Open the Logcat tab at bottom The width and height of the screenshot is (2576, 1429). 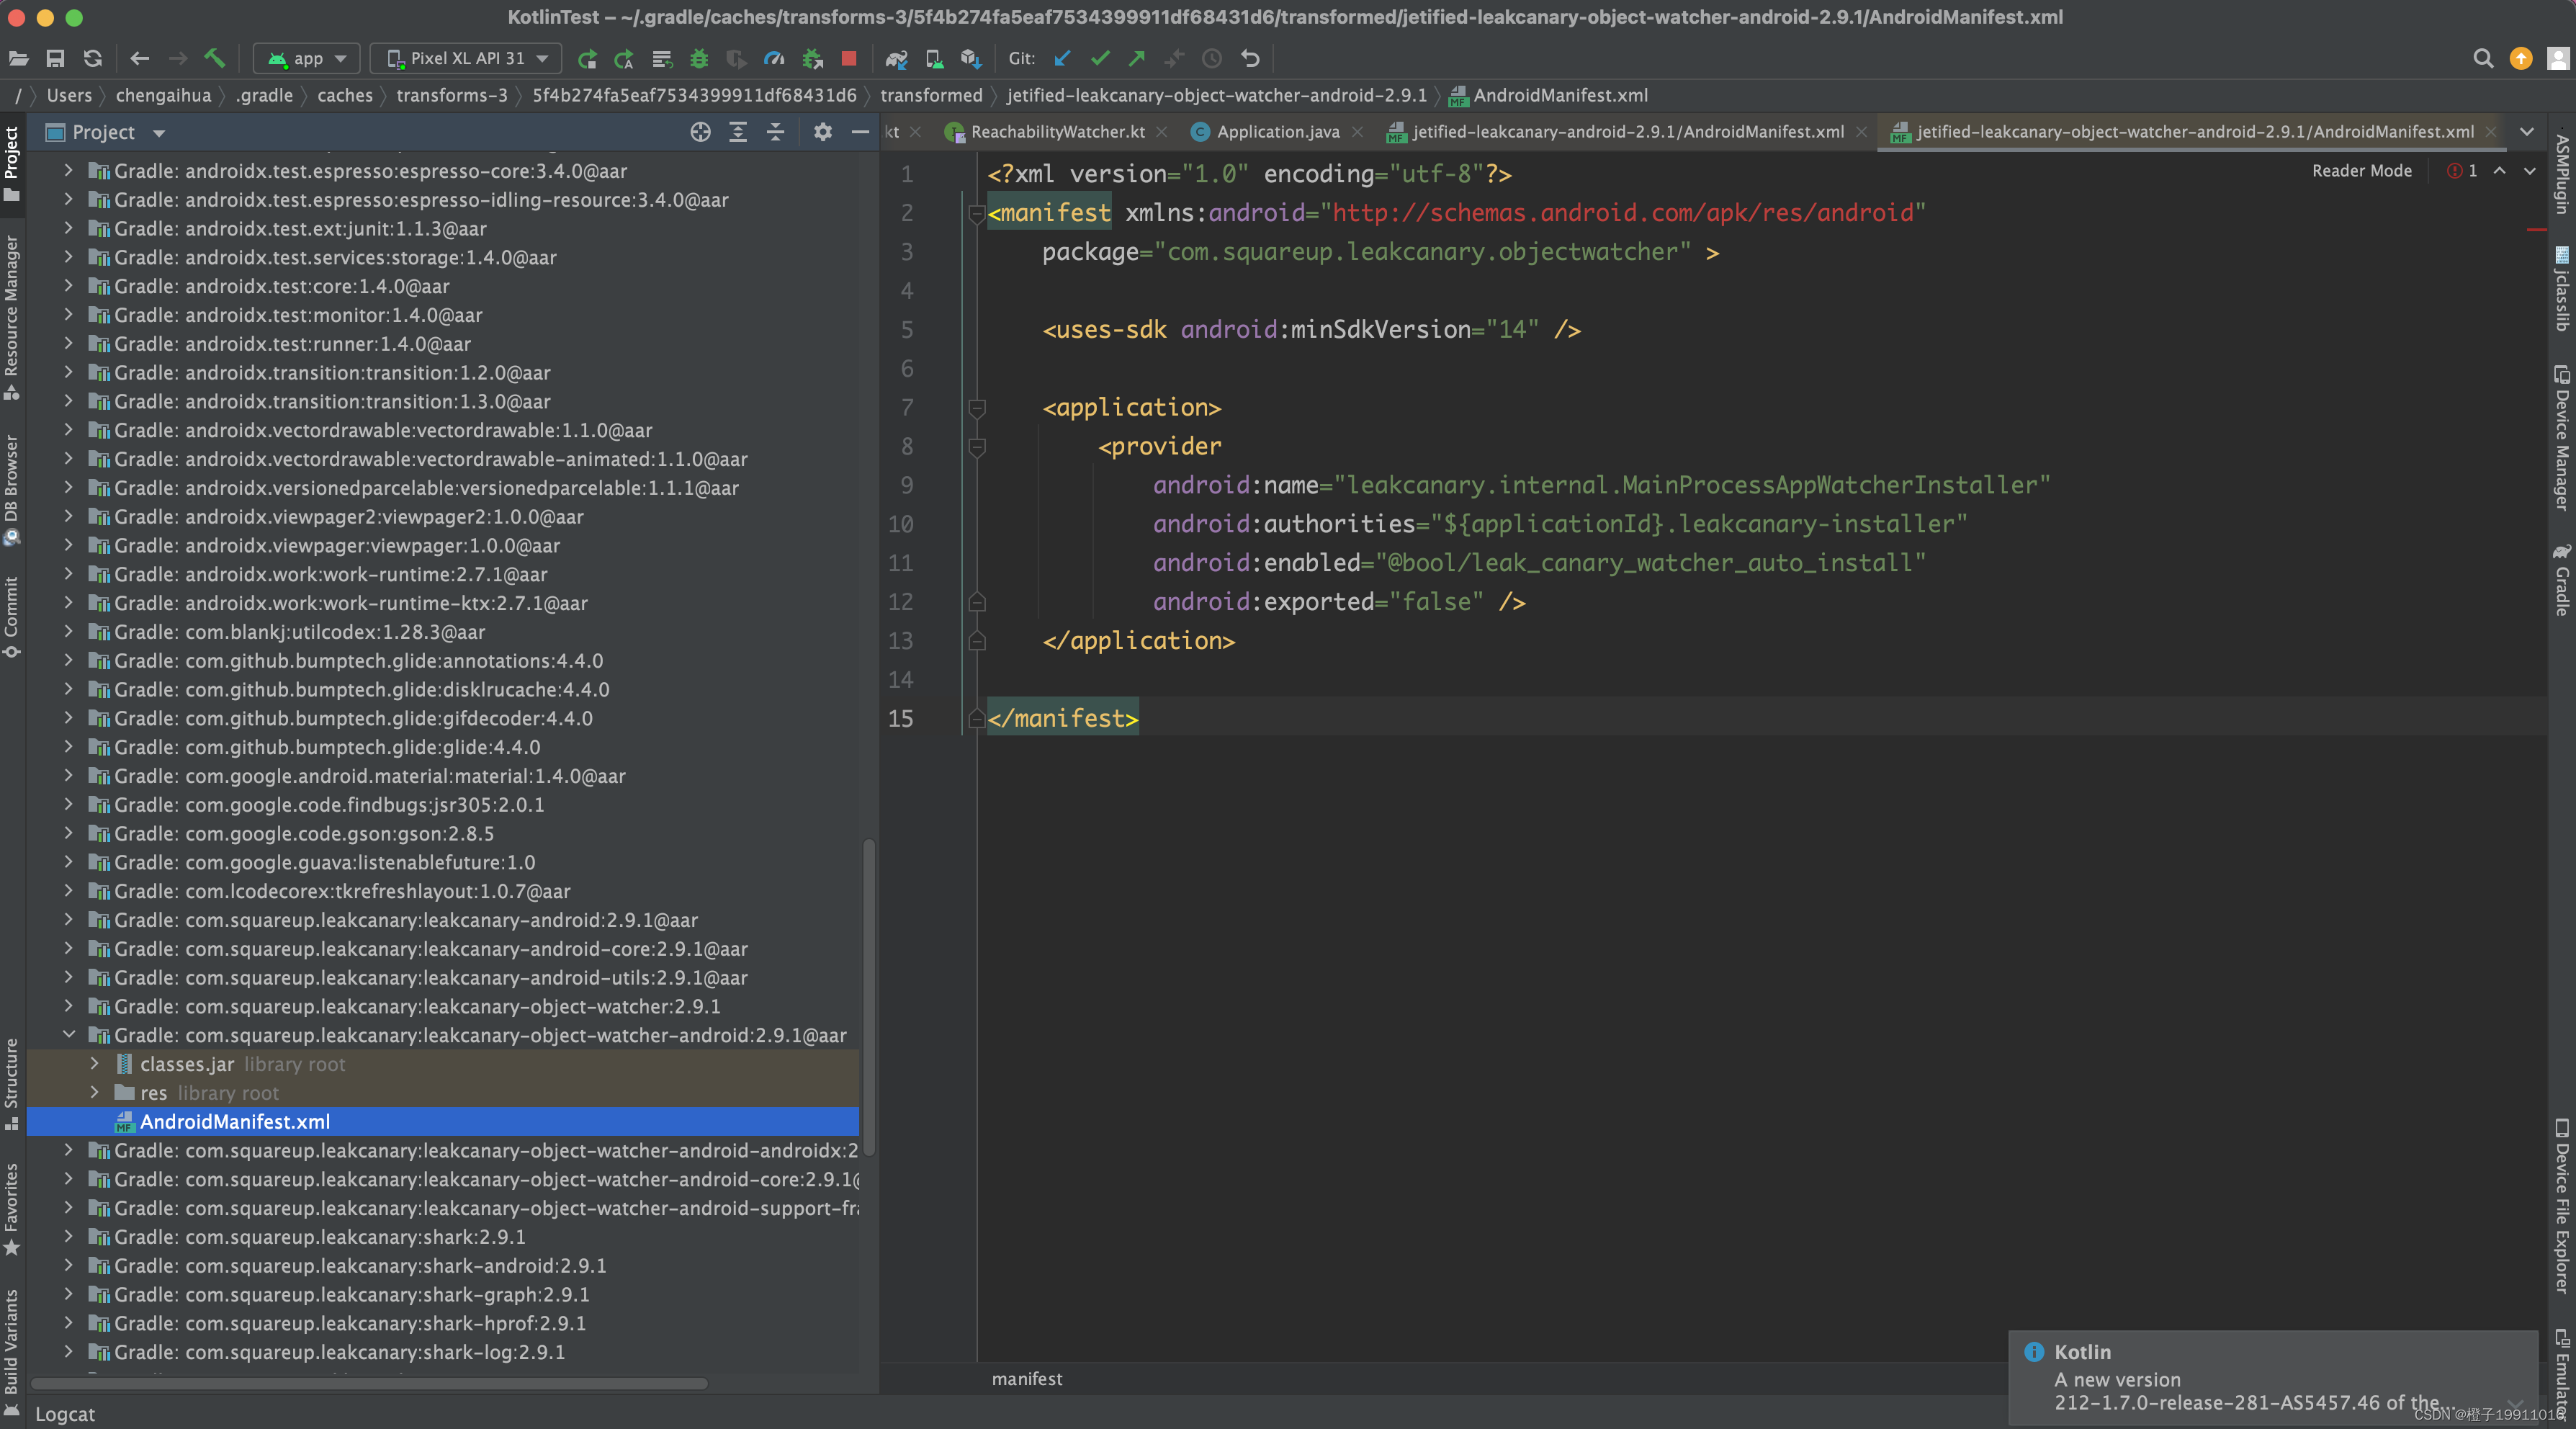[x=65, y=1414]
